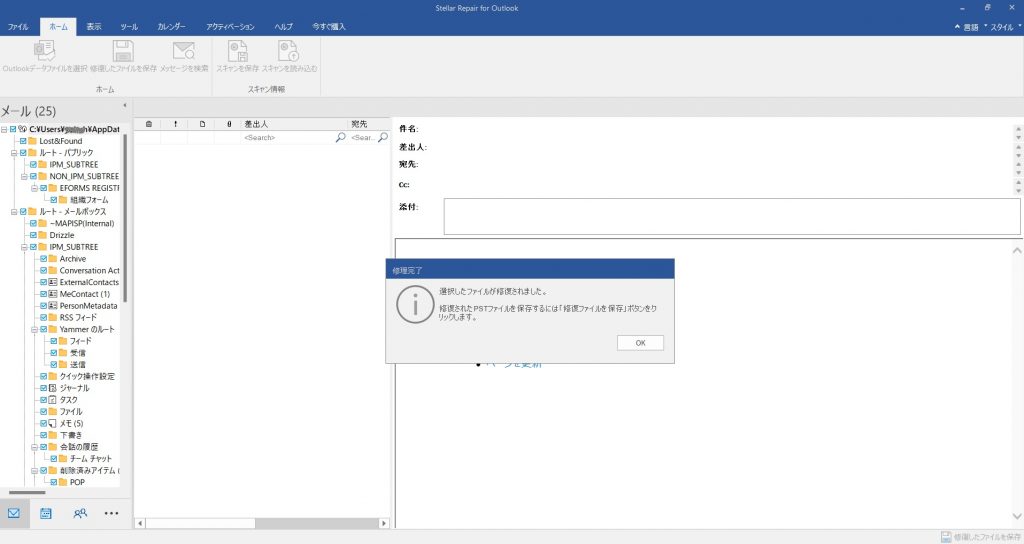Click the Lost&Found folder icon
Screen dimensions: 1024x544
tap(32, 141)
